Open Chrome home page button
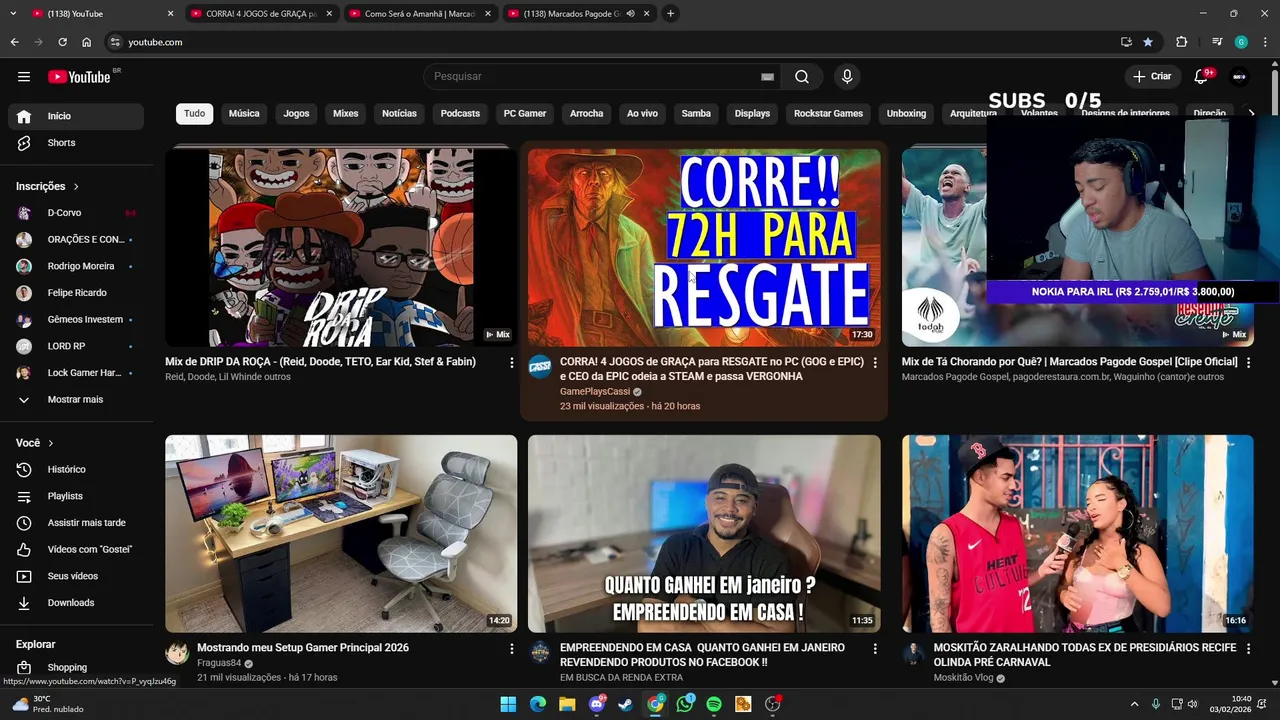Image resolution: width=1280 pixels, height=720 pixels. (87, 42)
